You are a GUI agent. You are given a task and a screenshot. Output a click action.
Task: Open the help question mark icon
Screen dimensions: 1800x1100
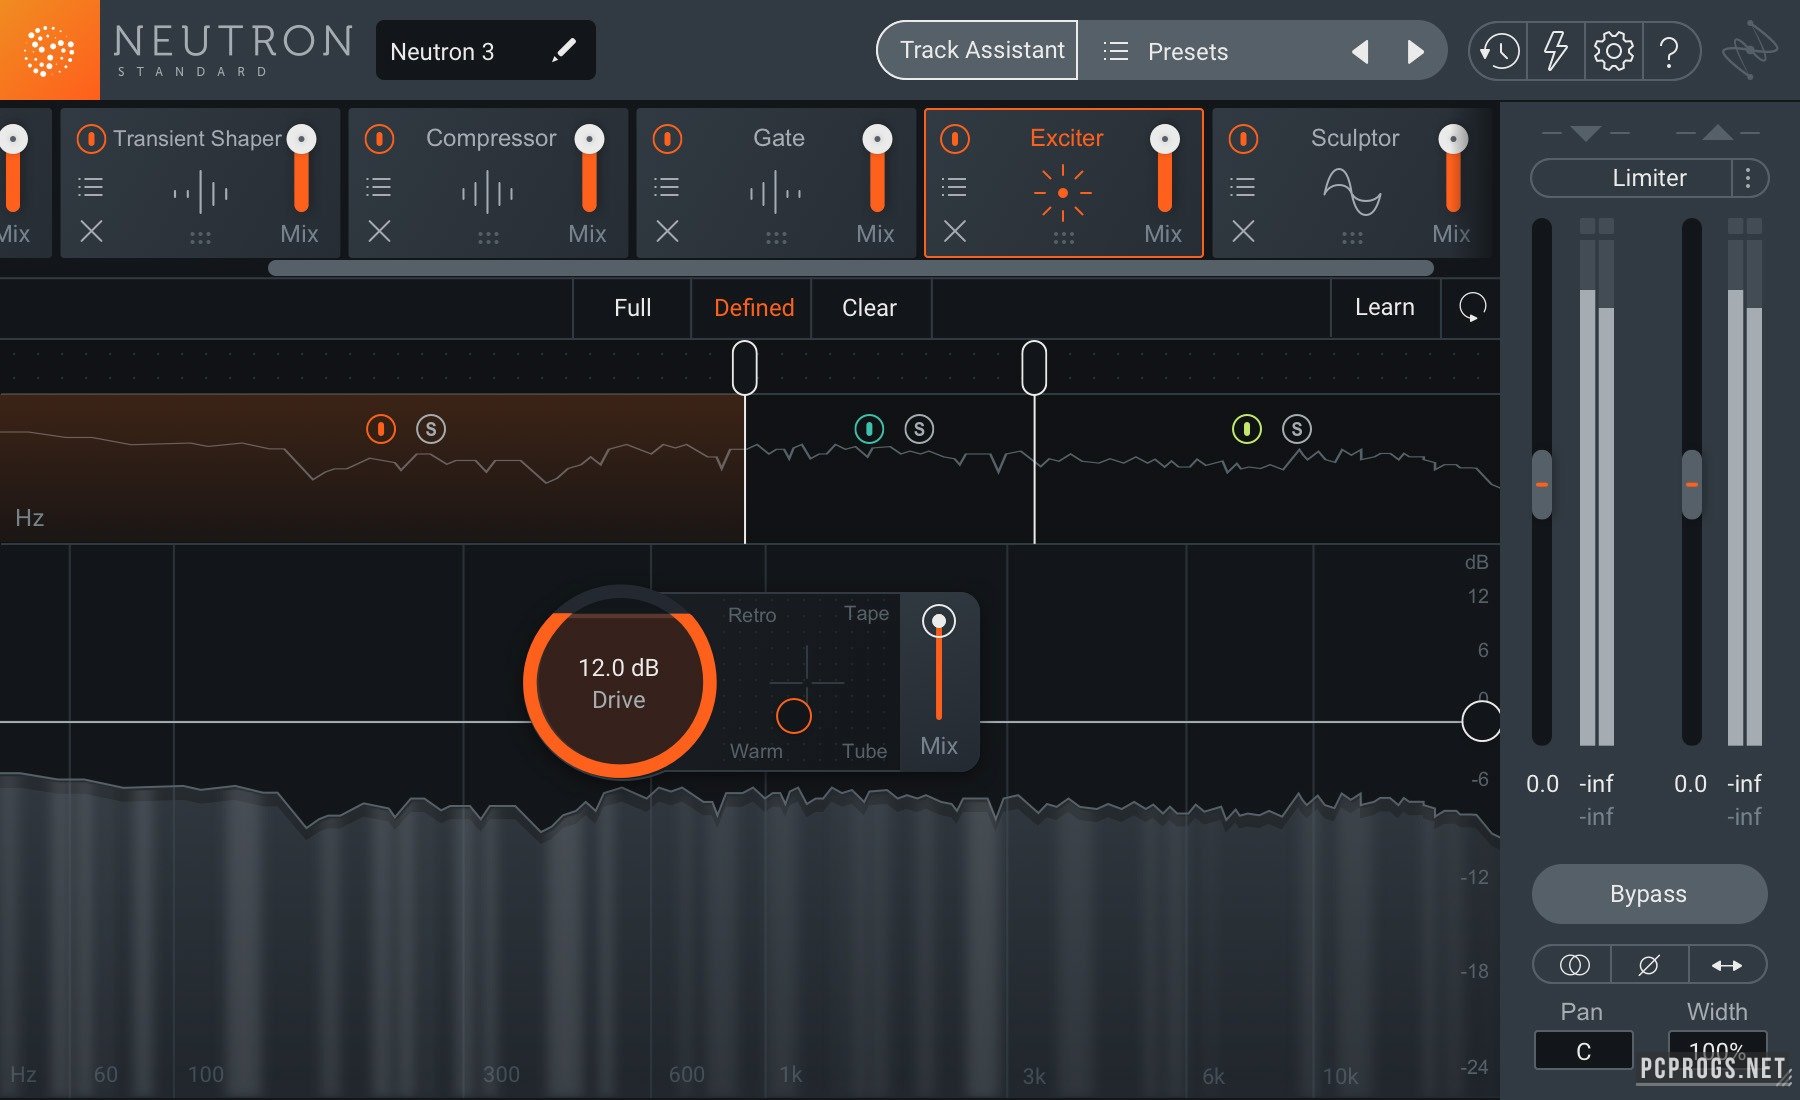click(1668, 51)
